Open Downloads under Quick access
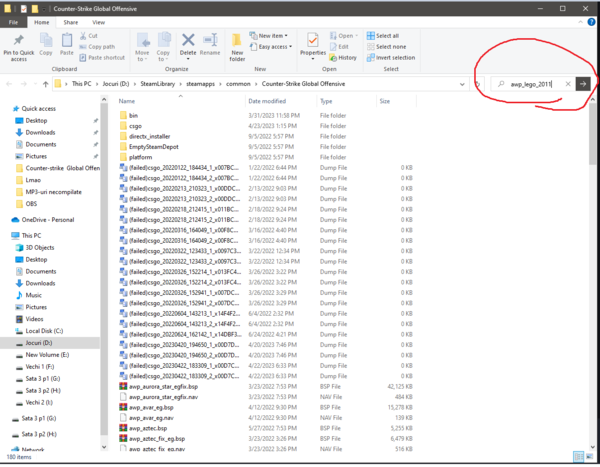Screen dimensions: 600x467 (40, 132)
